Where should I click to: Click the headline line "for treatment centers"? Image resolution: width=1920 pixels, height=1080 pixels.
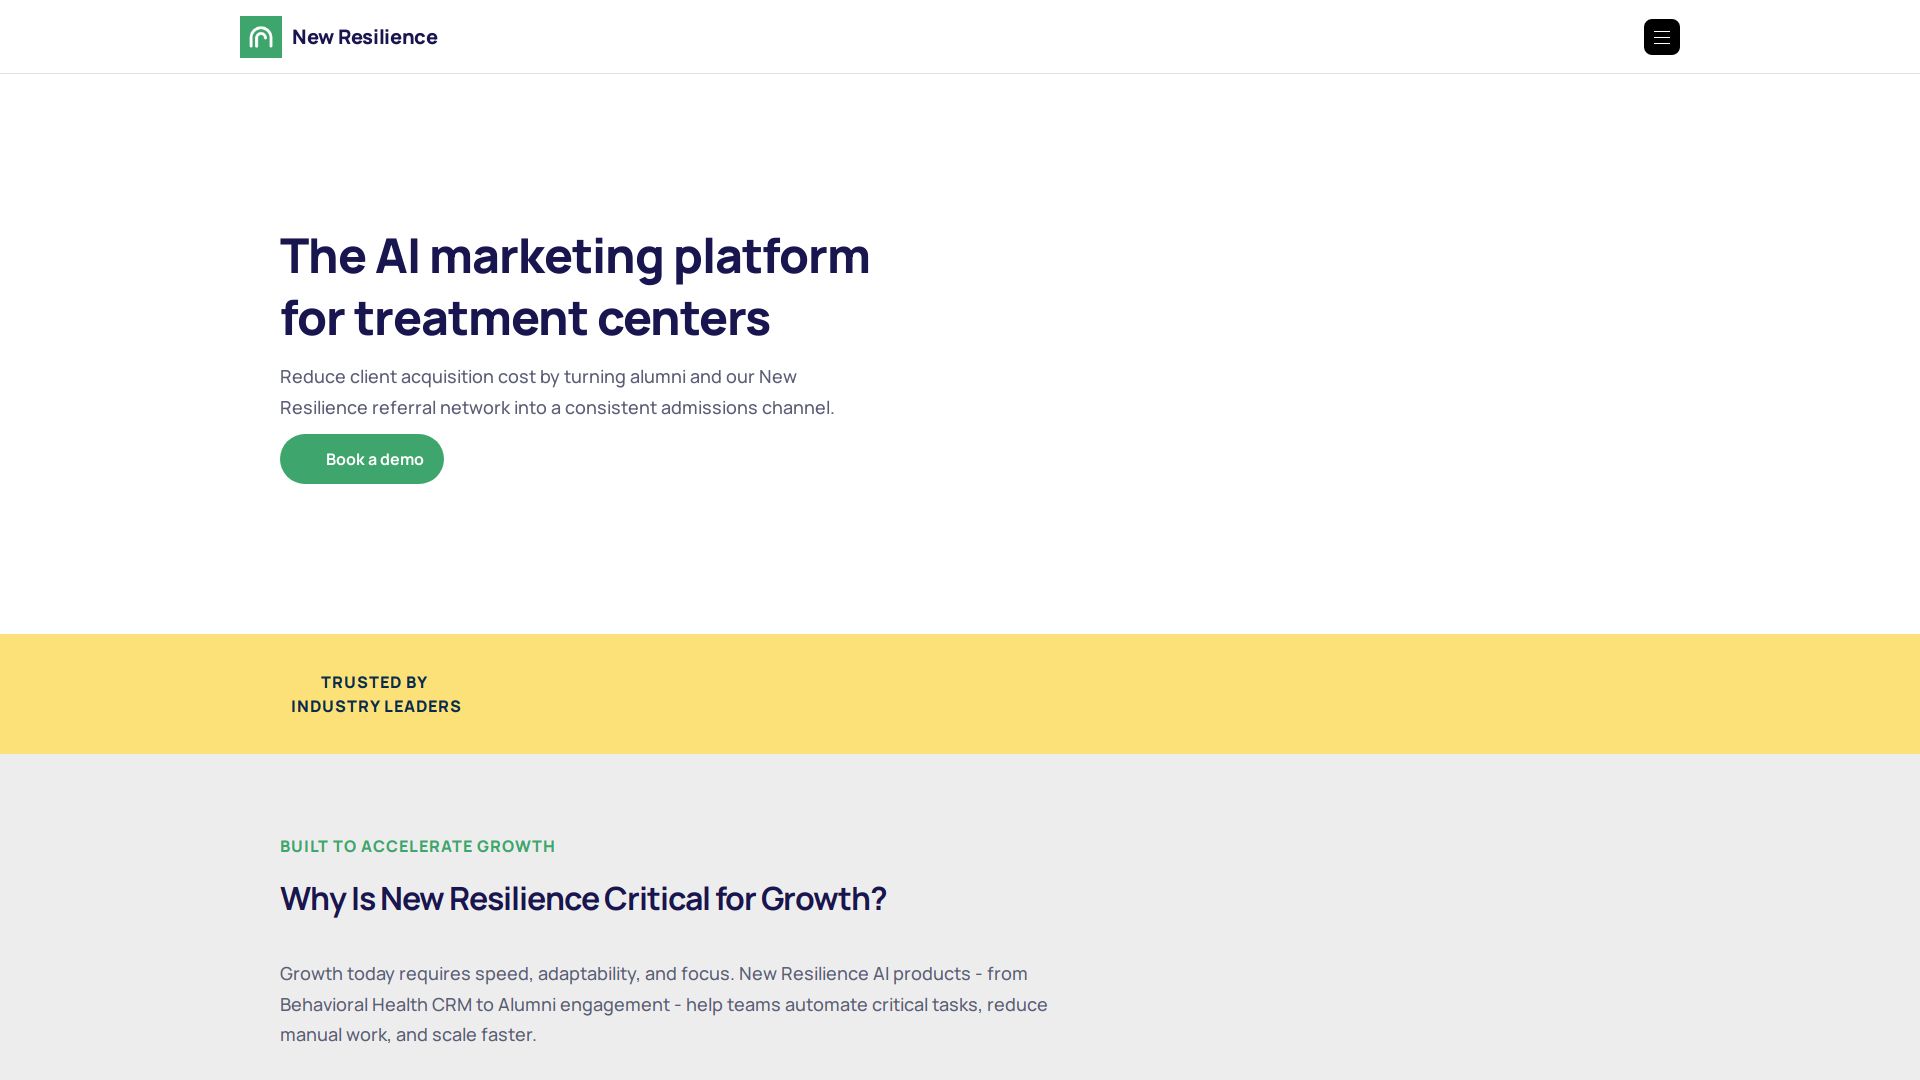[x=524, y=318]
